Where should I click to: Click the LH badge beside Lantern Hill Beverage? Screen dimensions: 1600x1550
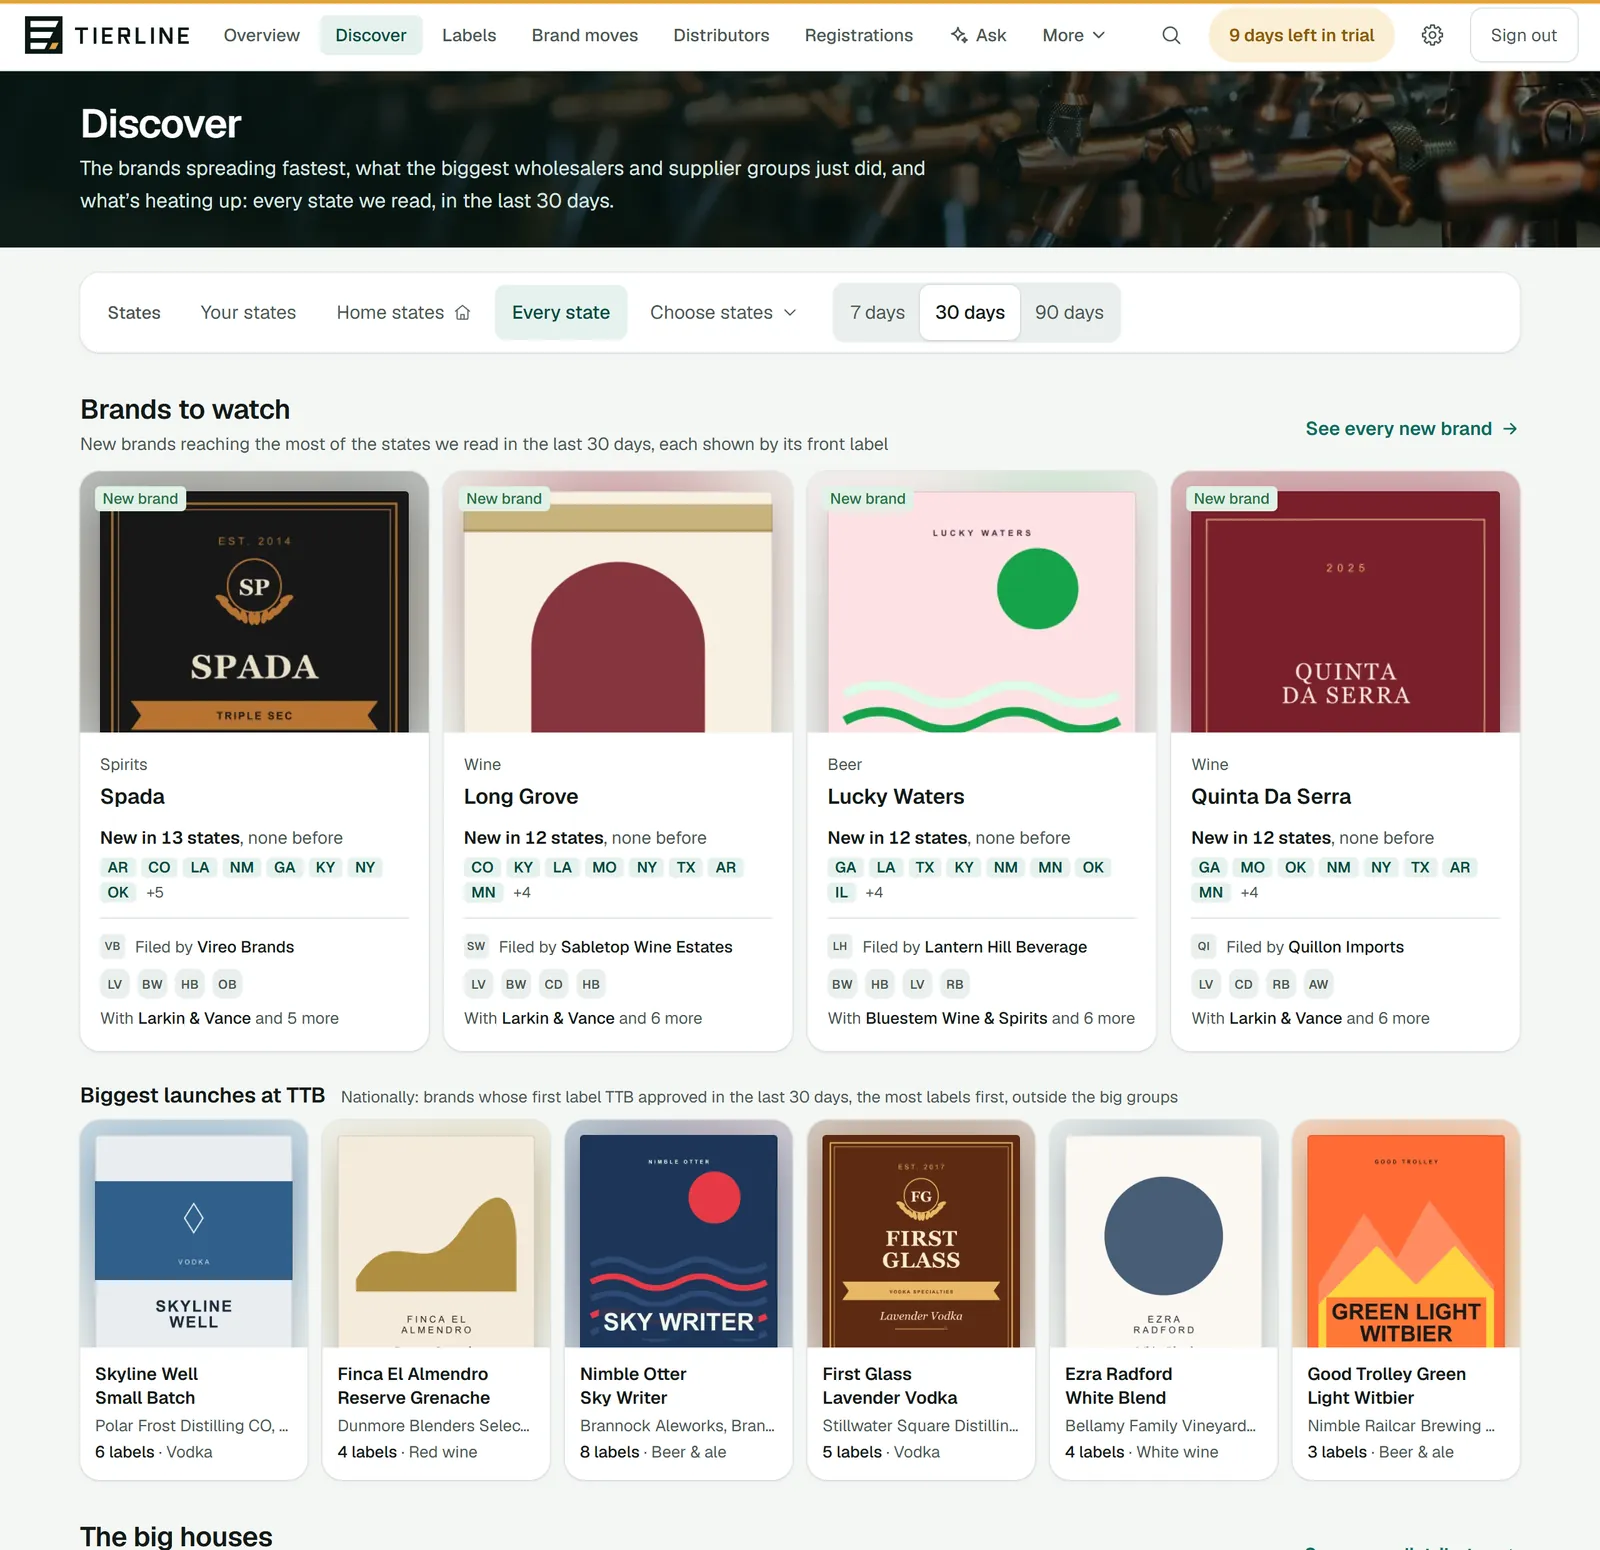pos(840,946)
